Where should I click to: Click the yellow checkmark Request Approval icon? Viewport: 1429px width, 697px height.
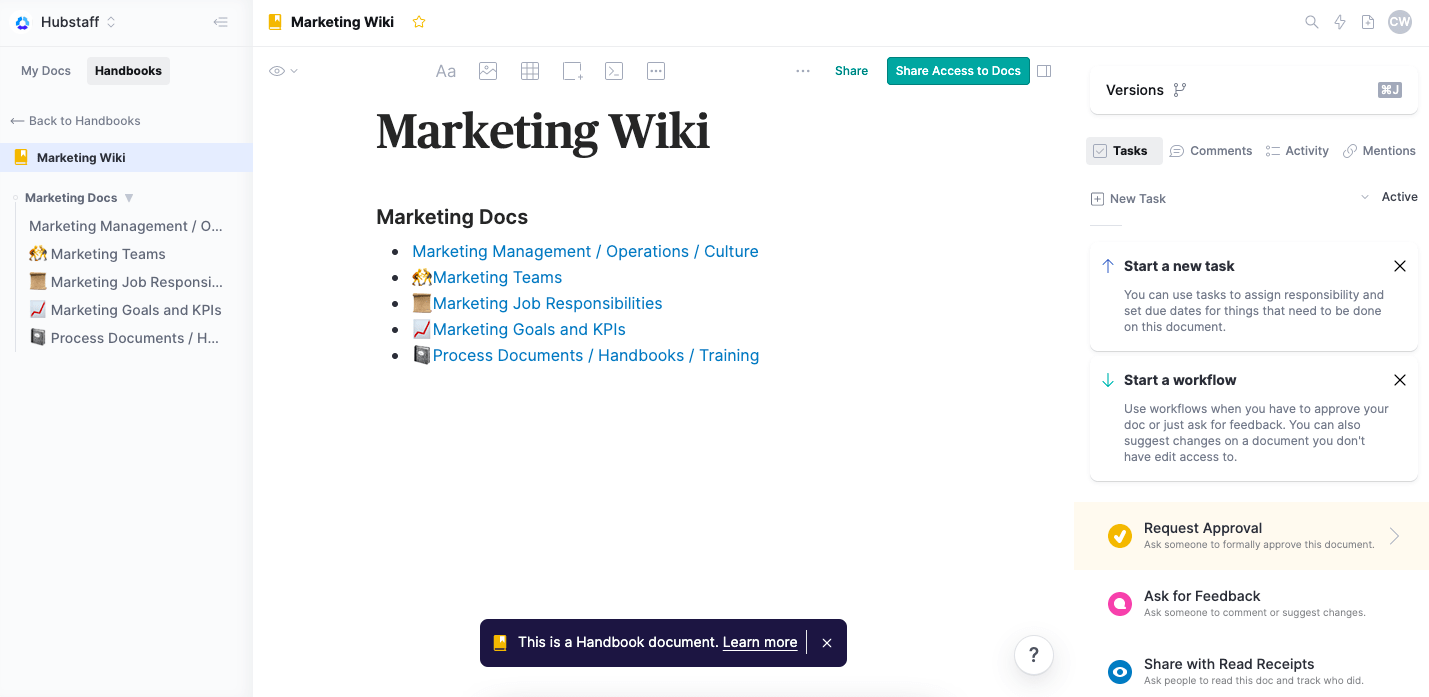tap(1120, 536)
